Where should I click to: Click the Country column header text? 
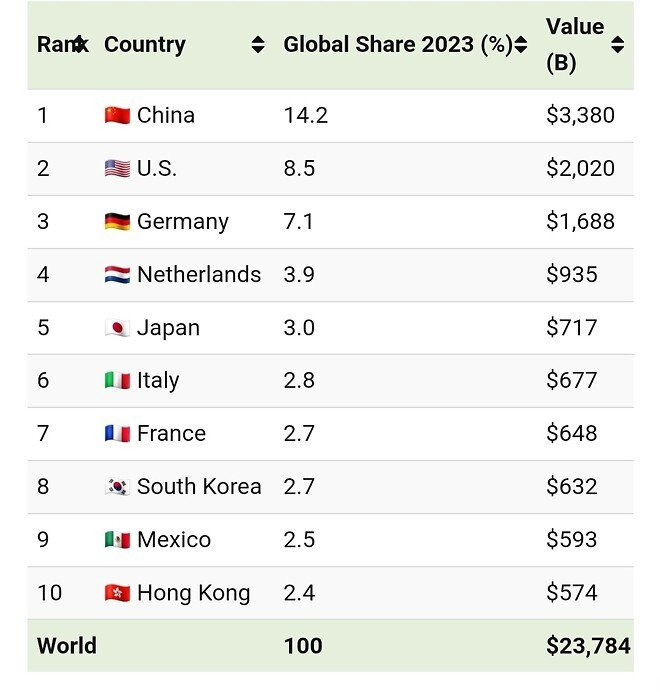[x=145, y=45]
